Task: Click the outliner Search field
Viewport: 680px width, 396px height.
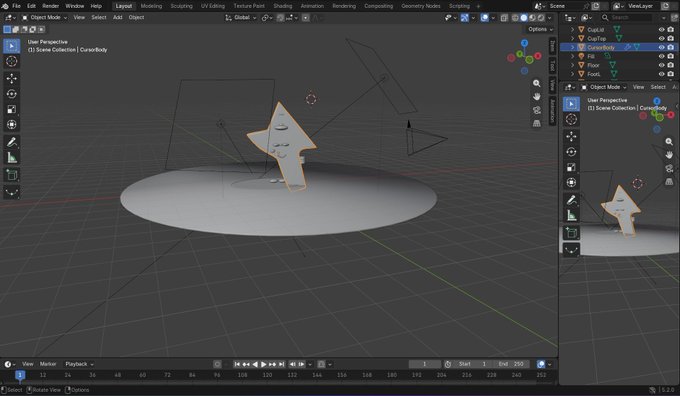Action: (x=627, y=17)
